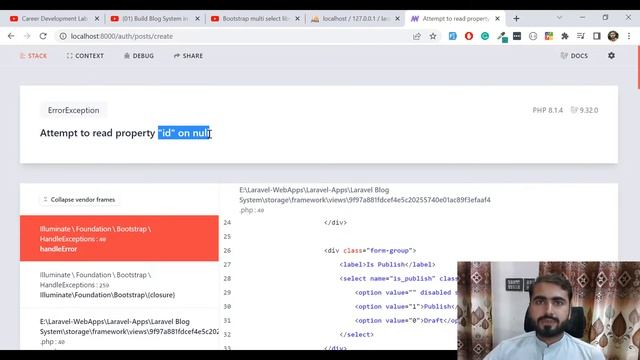Select the DEBUG tab in Ignition
Viewport: 640px width, 360px height.
pos(139,56)
